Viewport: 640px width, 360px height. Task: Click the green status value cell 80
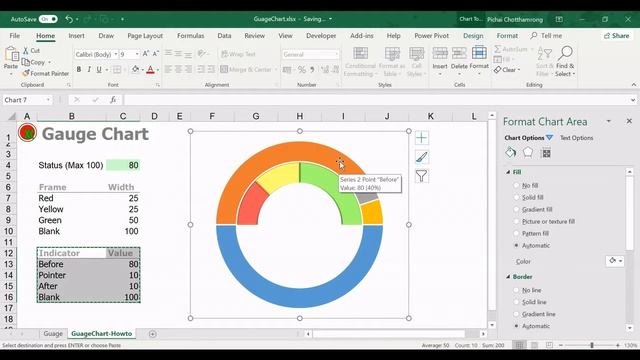pyautogui.click(x=123, y=165)
